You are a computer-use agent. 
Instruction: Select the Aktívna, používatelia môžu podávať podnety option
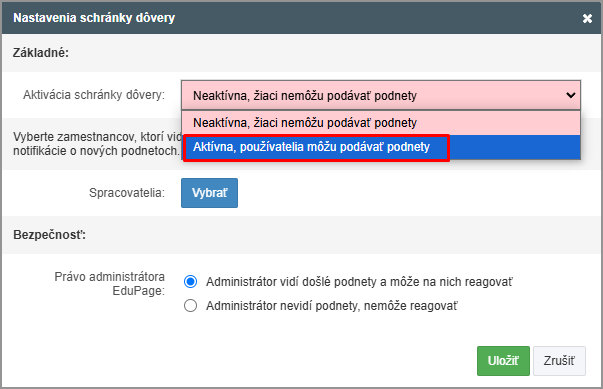tap(381, 147)
